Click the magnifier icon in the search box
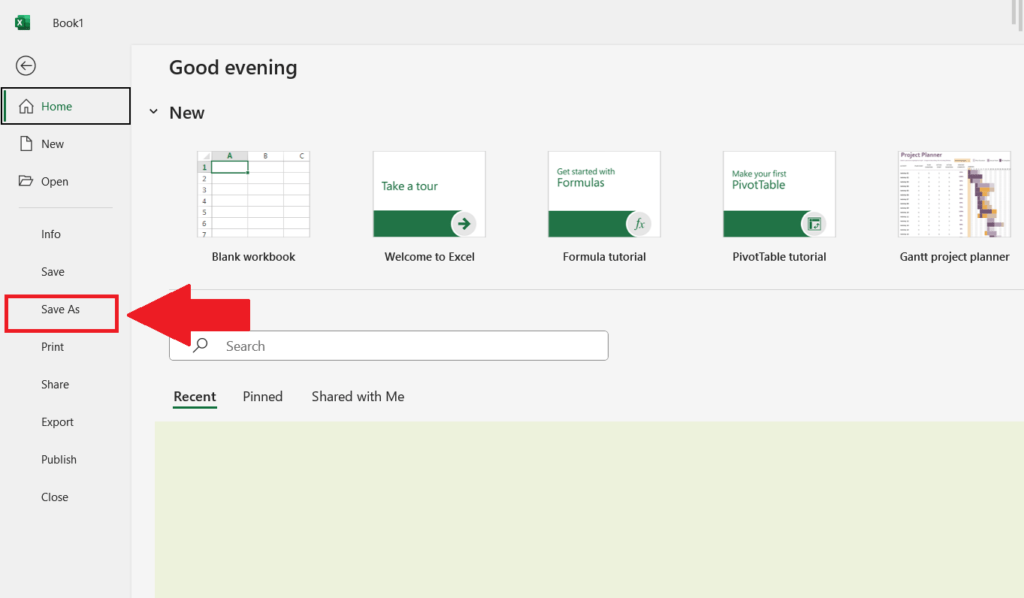 [x=201, y=345]
